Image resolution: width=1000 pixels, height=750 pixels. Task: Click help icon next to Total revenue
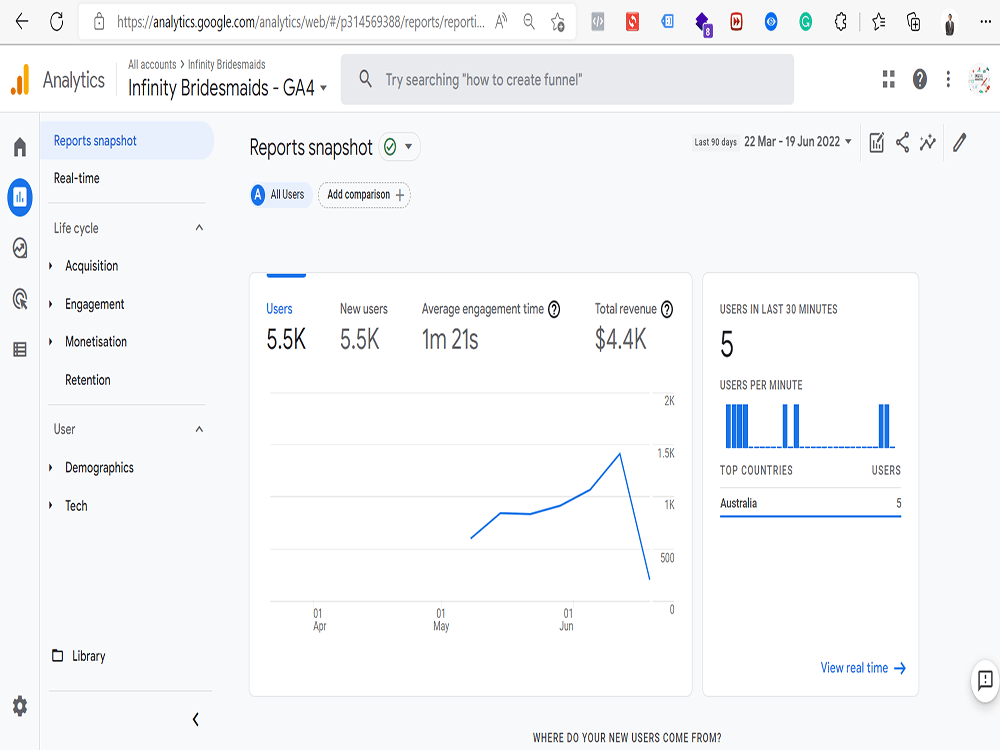pos(666,309)
